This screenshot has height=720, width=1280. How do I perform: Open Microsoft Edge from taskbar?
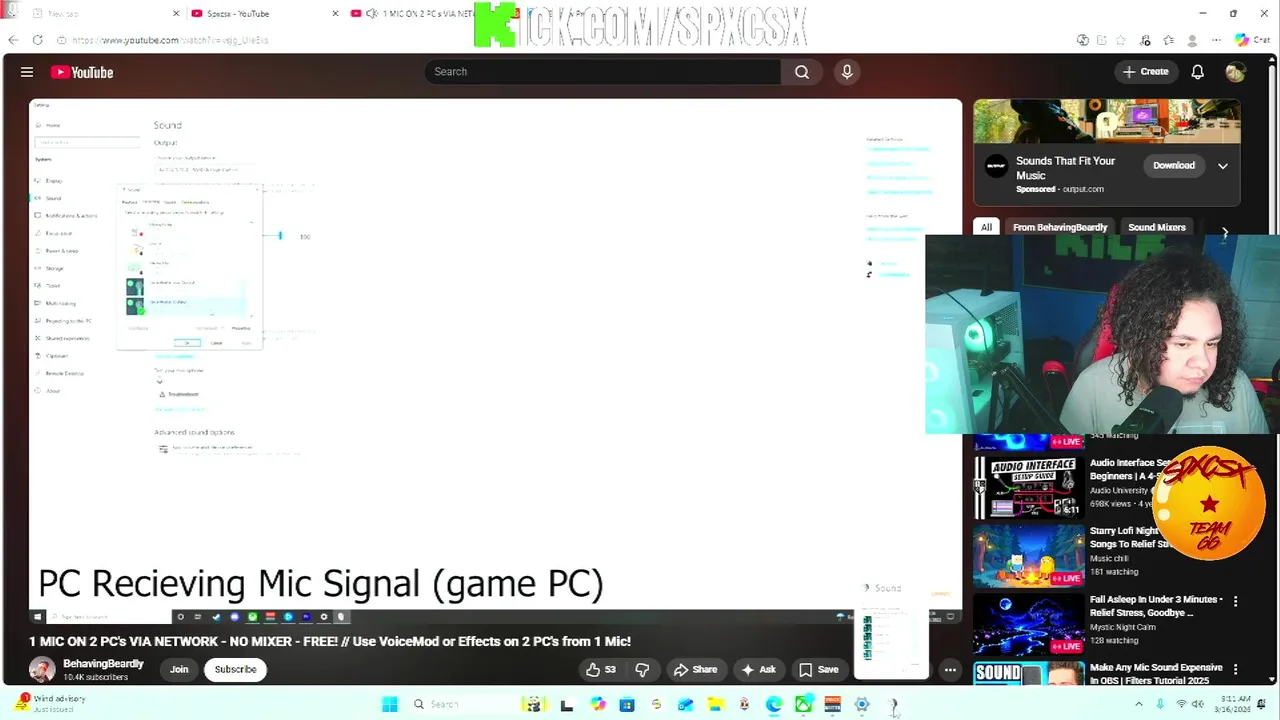tap(774, 705)
